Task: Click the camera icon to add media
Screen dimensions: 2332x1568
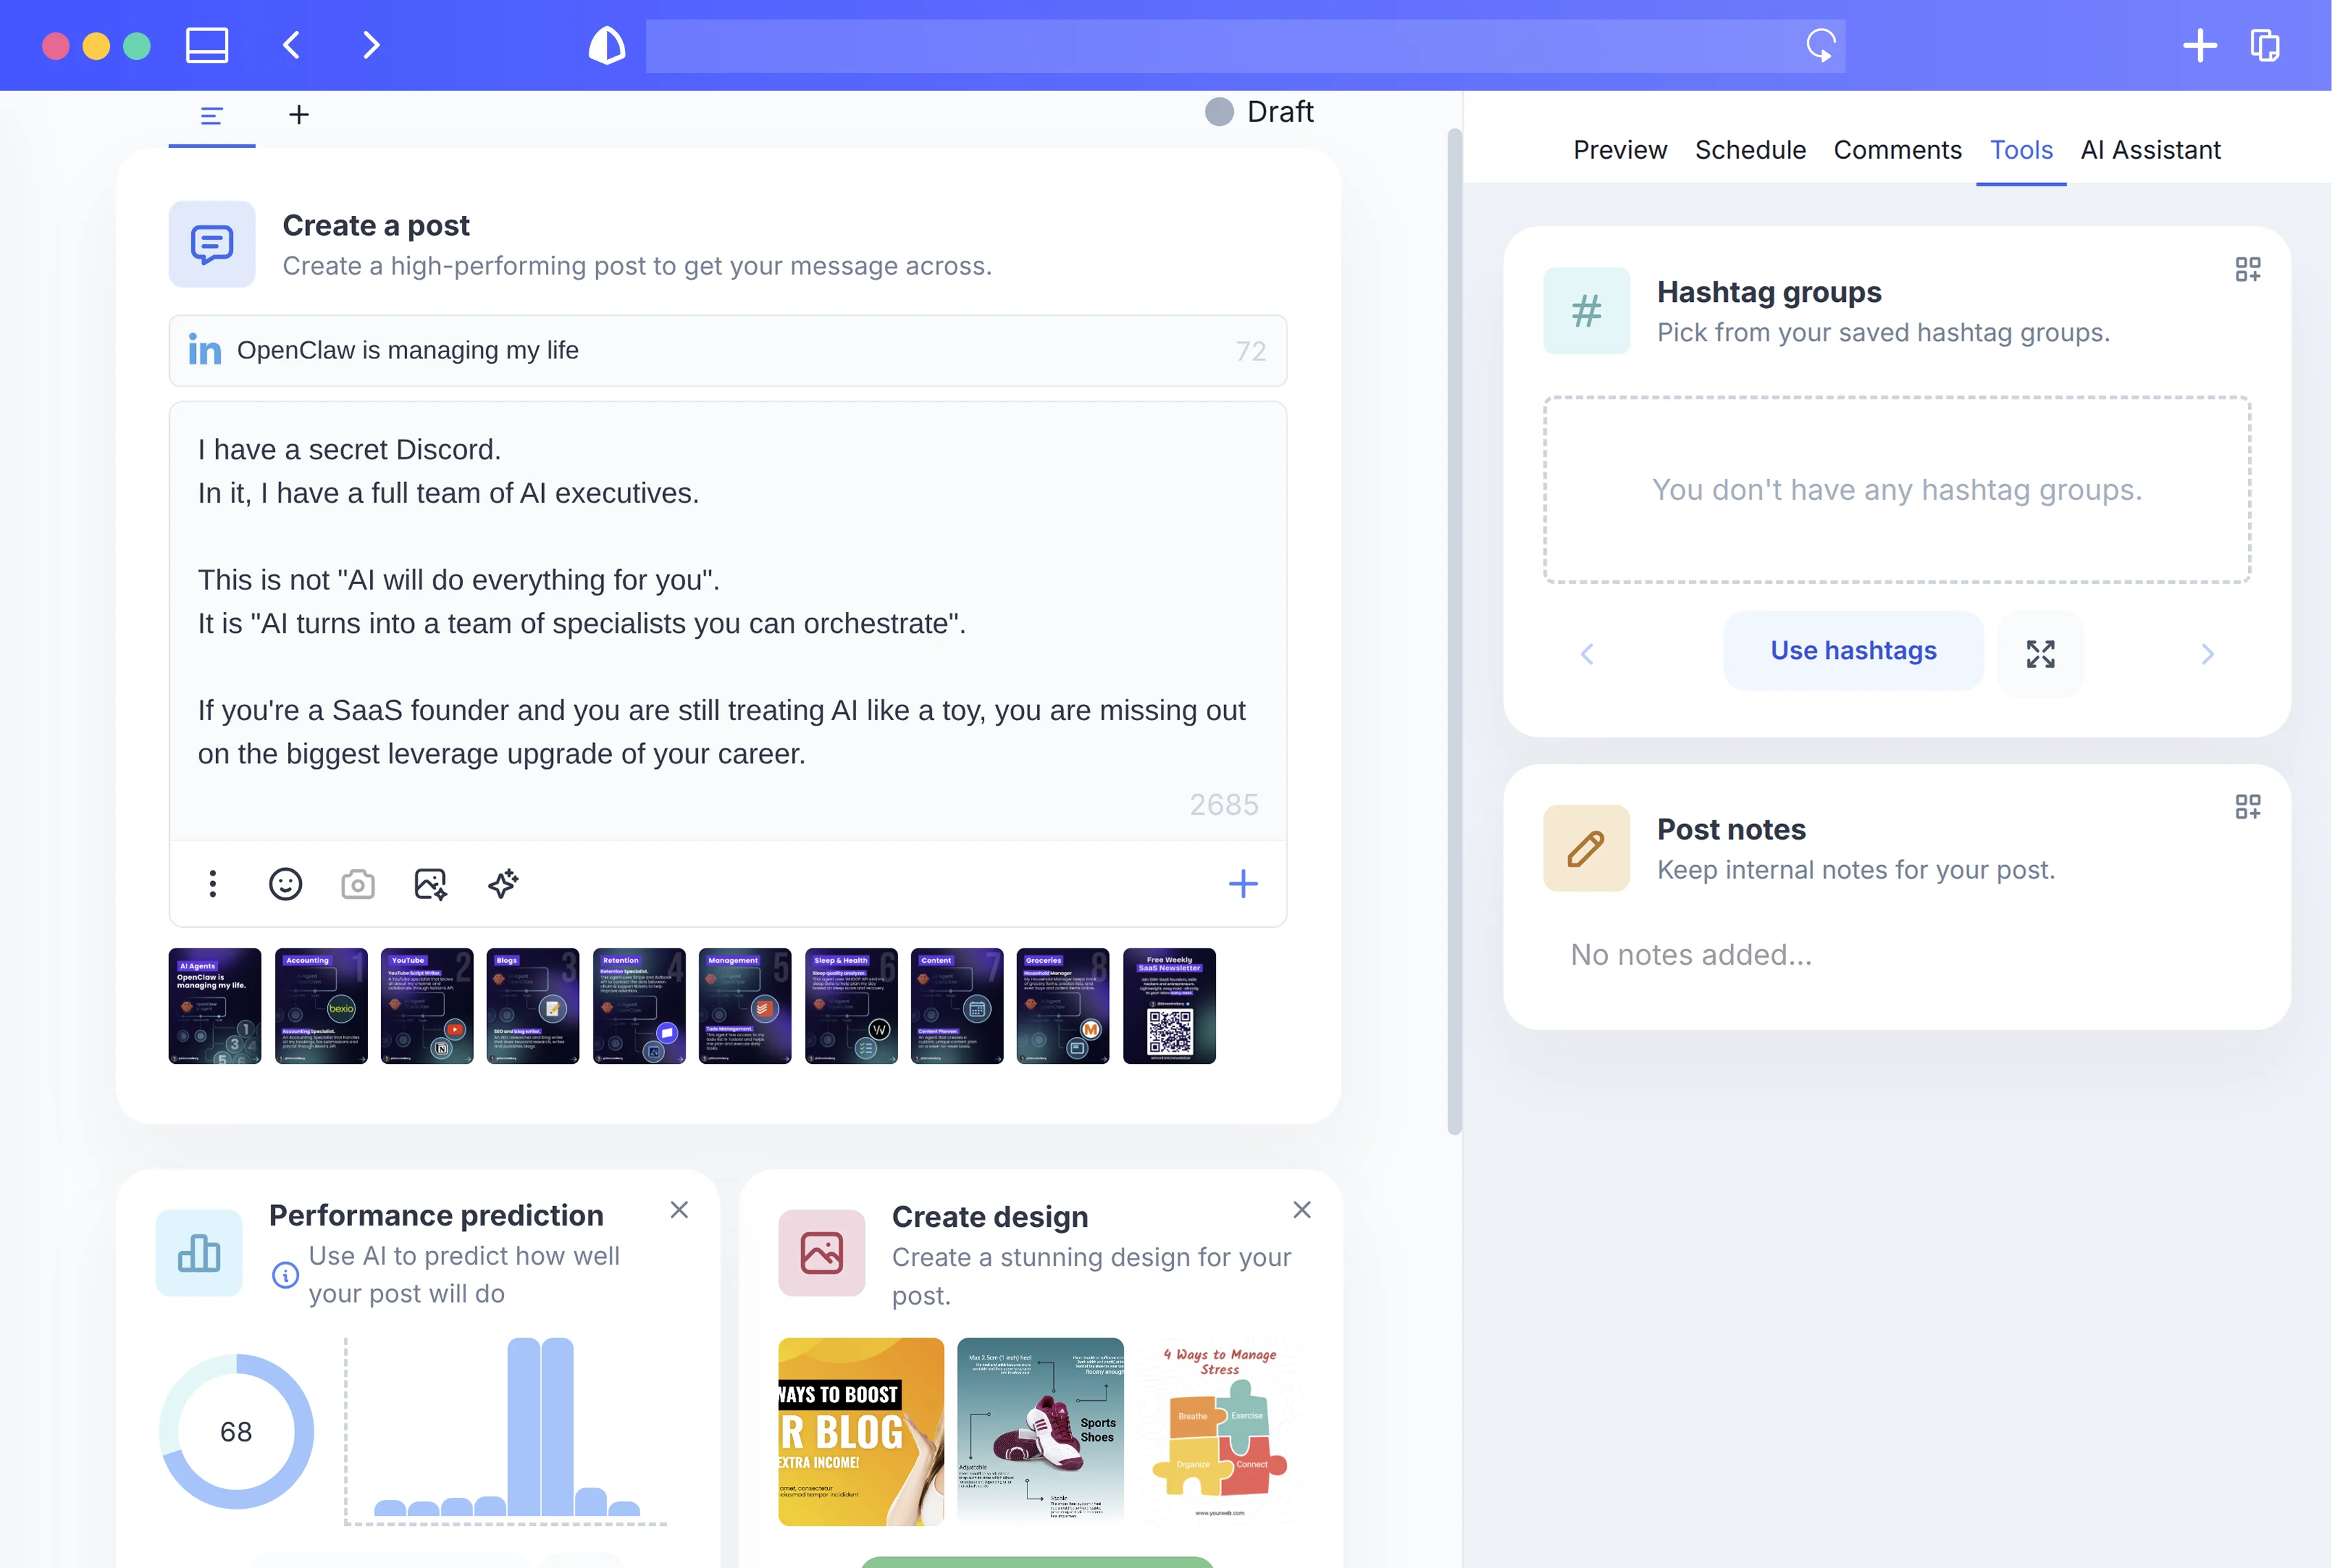Action: tap(357, 884)
